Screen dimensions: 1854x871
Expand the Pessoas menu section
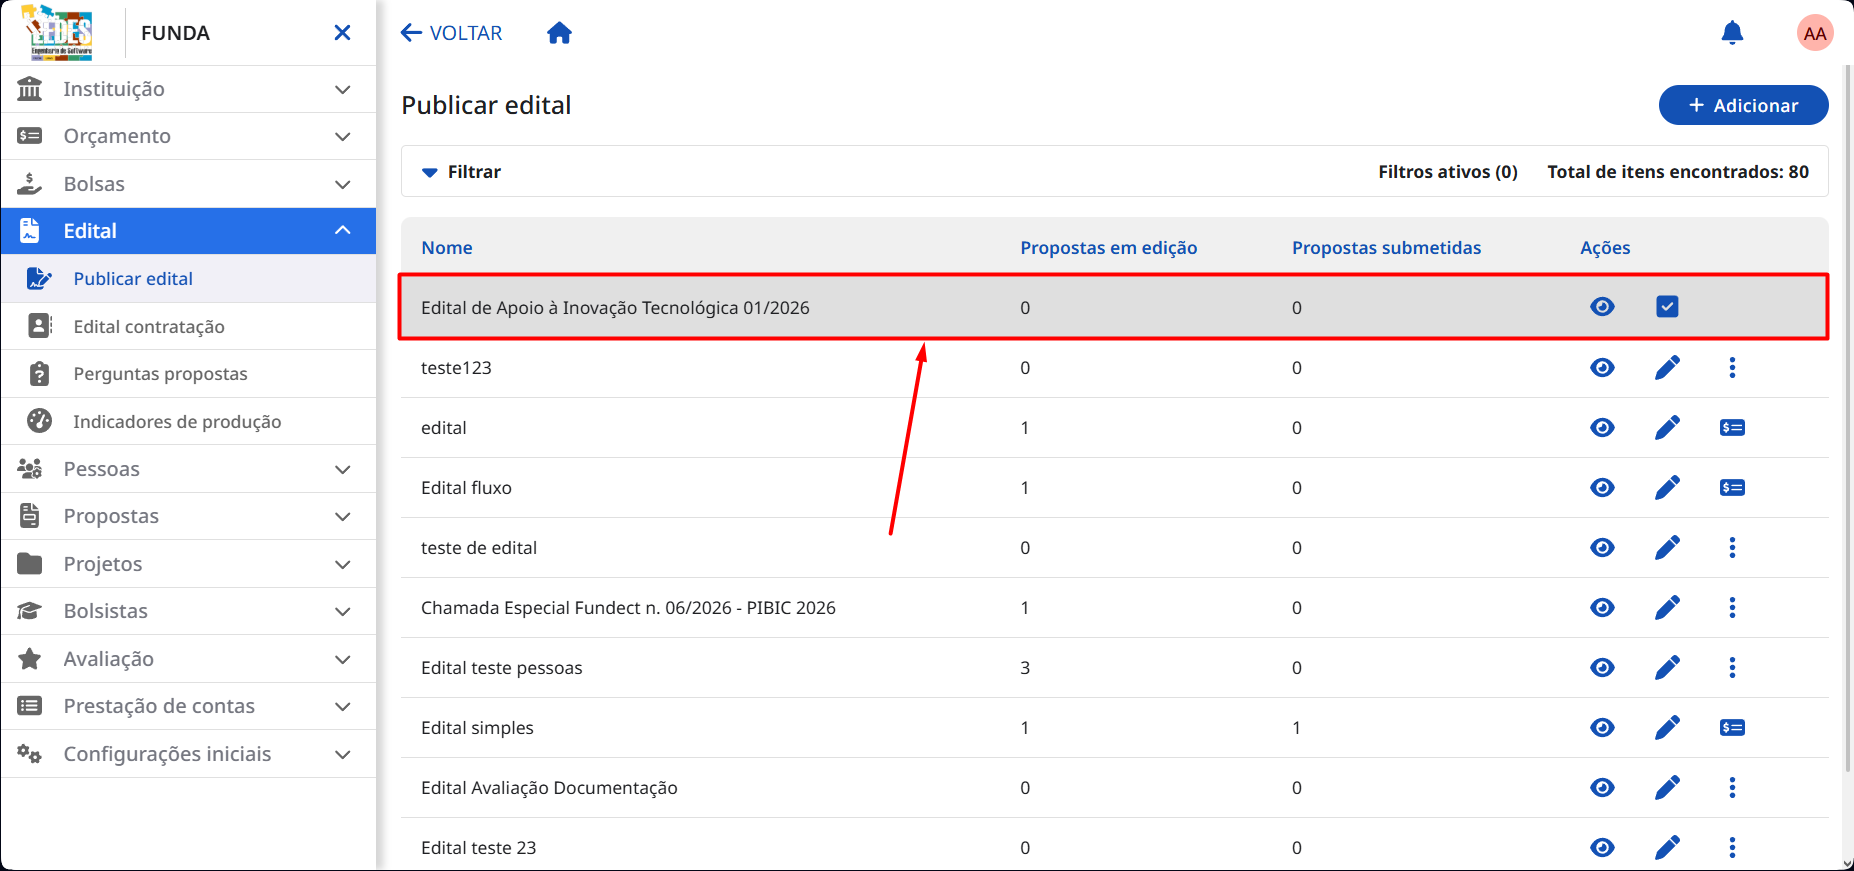pos(188,469)
